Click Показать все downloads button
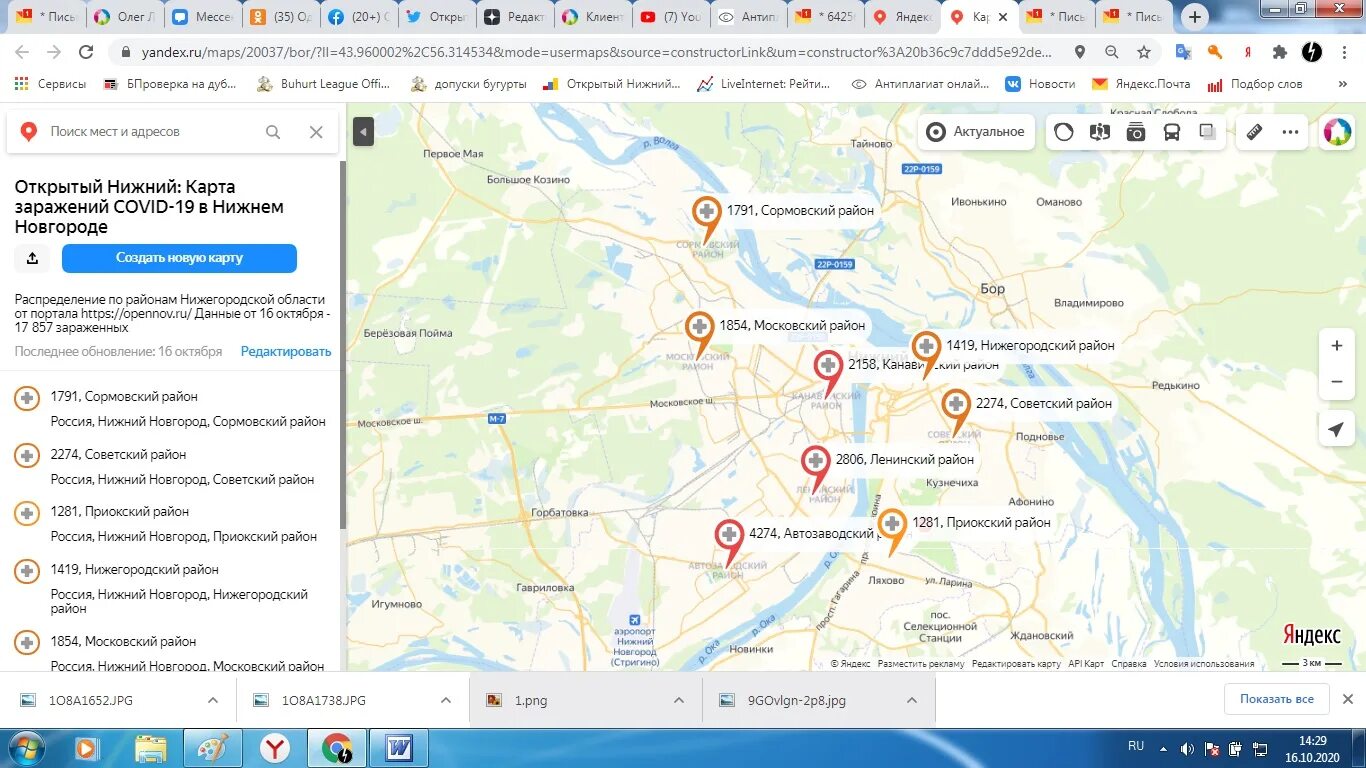This screenshot has width=1366, height=768. [1277, 699]
